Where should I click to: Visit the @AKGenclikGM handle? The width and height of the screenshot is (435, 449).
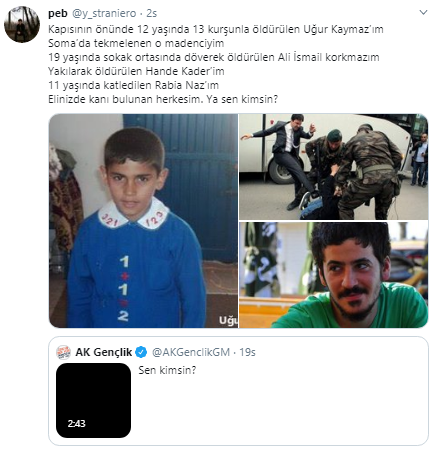pyautogui.click(x=191, y=352)
